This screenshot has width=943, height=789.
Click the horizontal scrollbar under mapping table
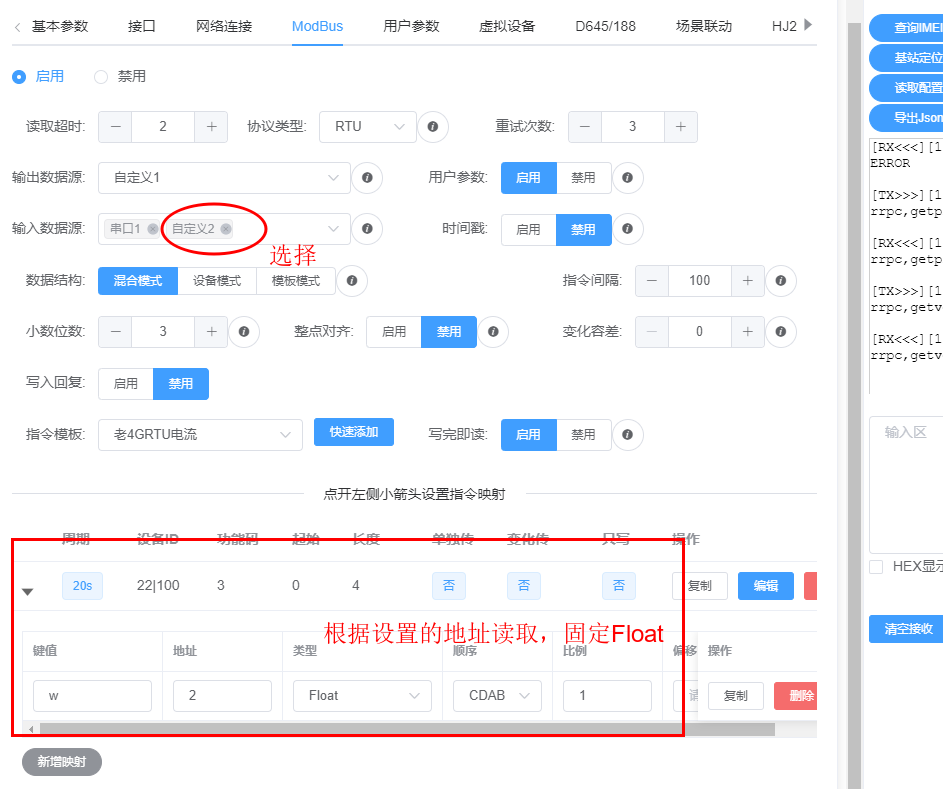coord(400,730)
